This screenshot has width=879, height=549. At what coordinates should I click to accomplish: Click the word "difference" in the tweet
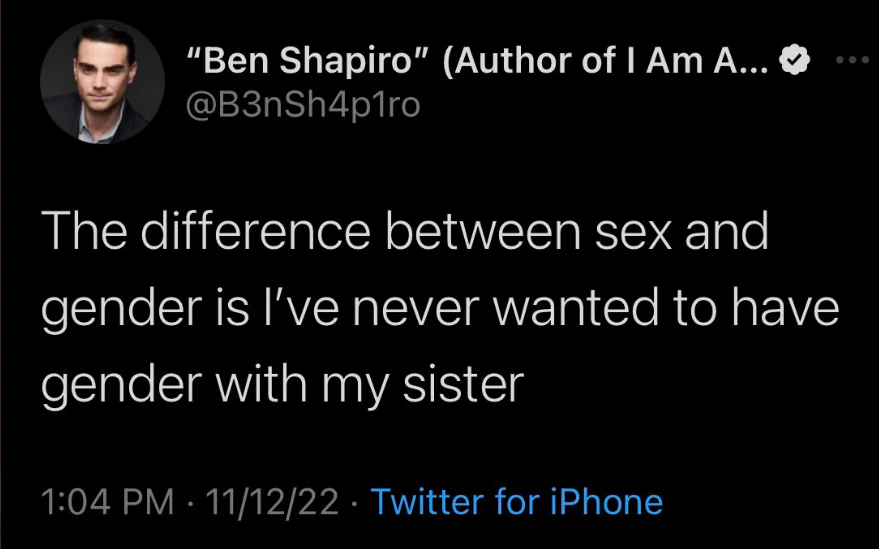pyautogui.click(x=259, y=234)
